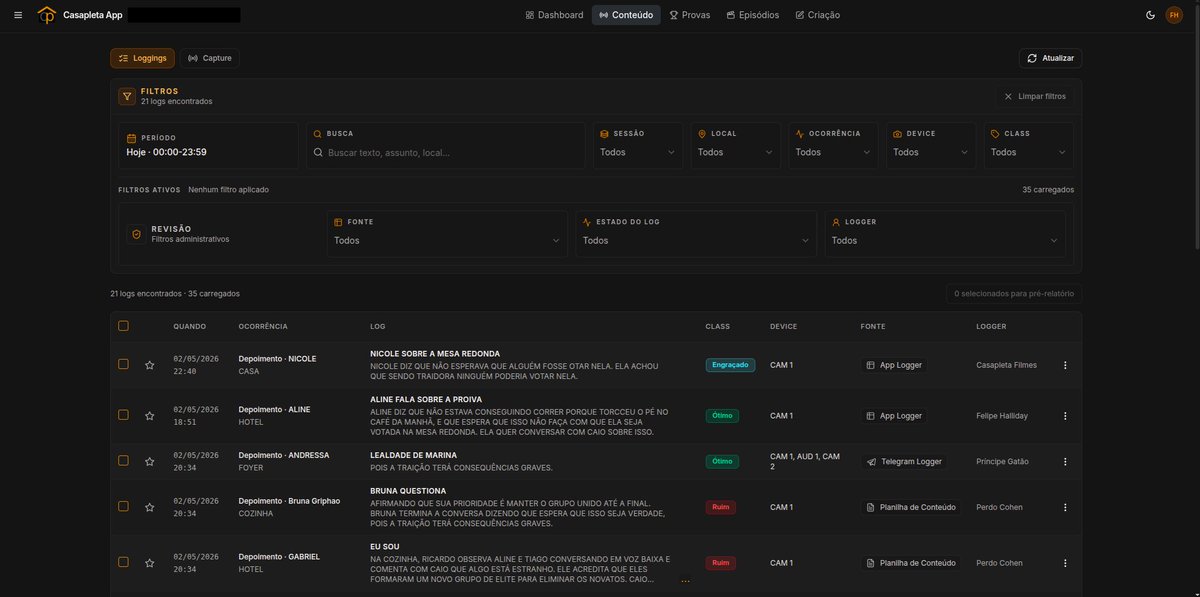Check the ALINE row checkbox
The width and height of the screenshot is (1200, 597).
click(123, 414)
